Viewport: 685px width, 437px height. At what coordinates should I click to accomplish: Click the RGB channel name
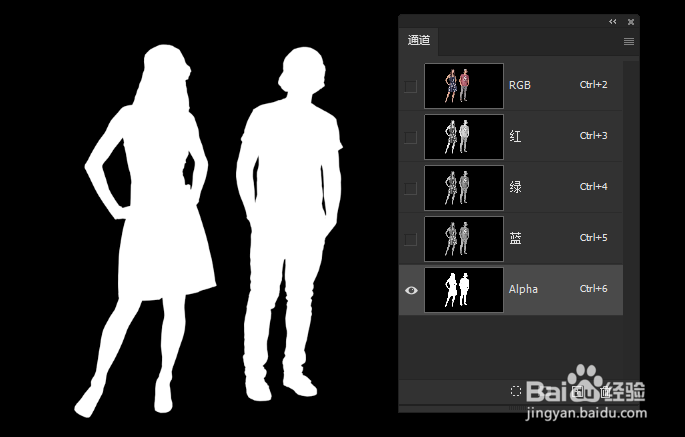tap(520, 85)
